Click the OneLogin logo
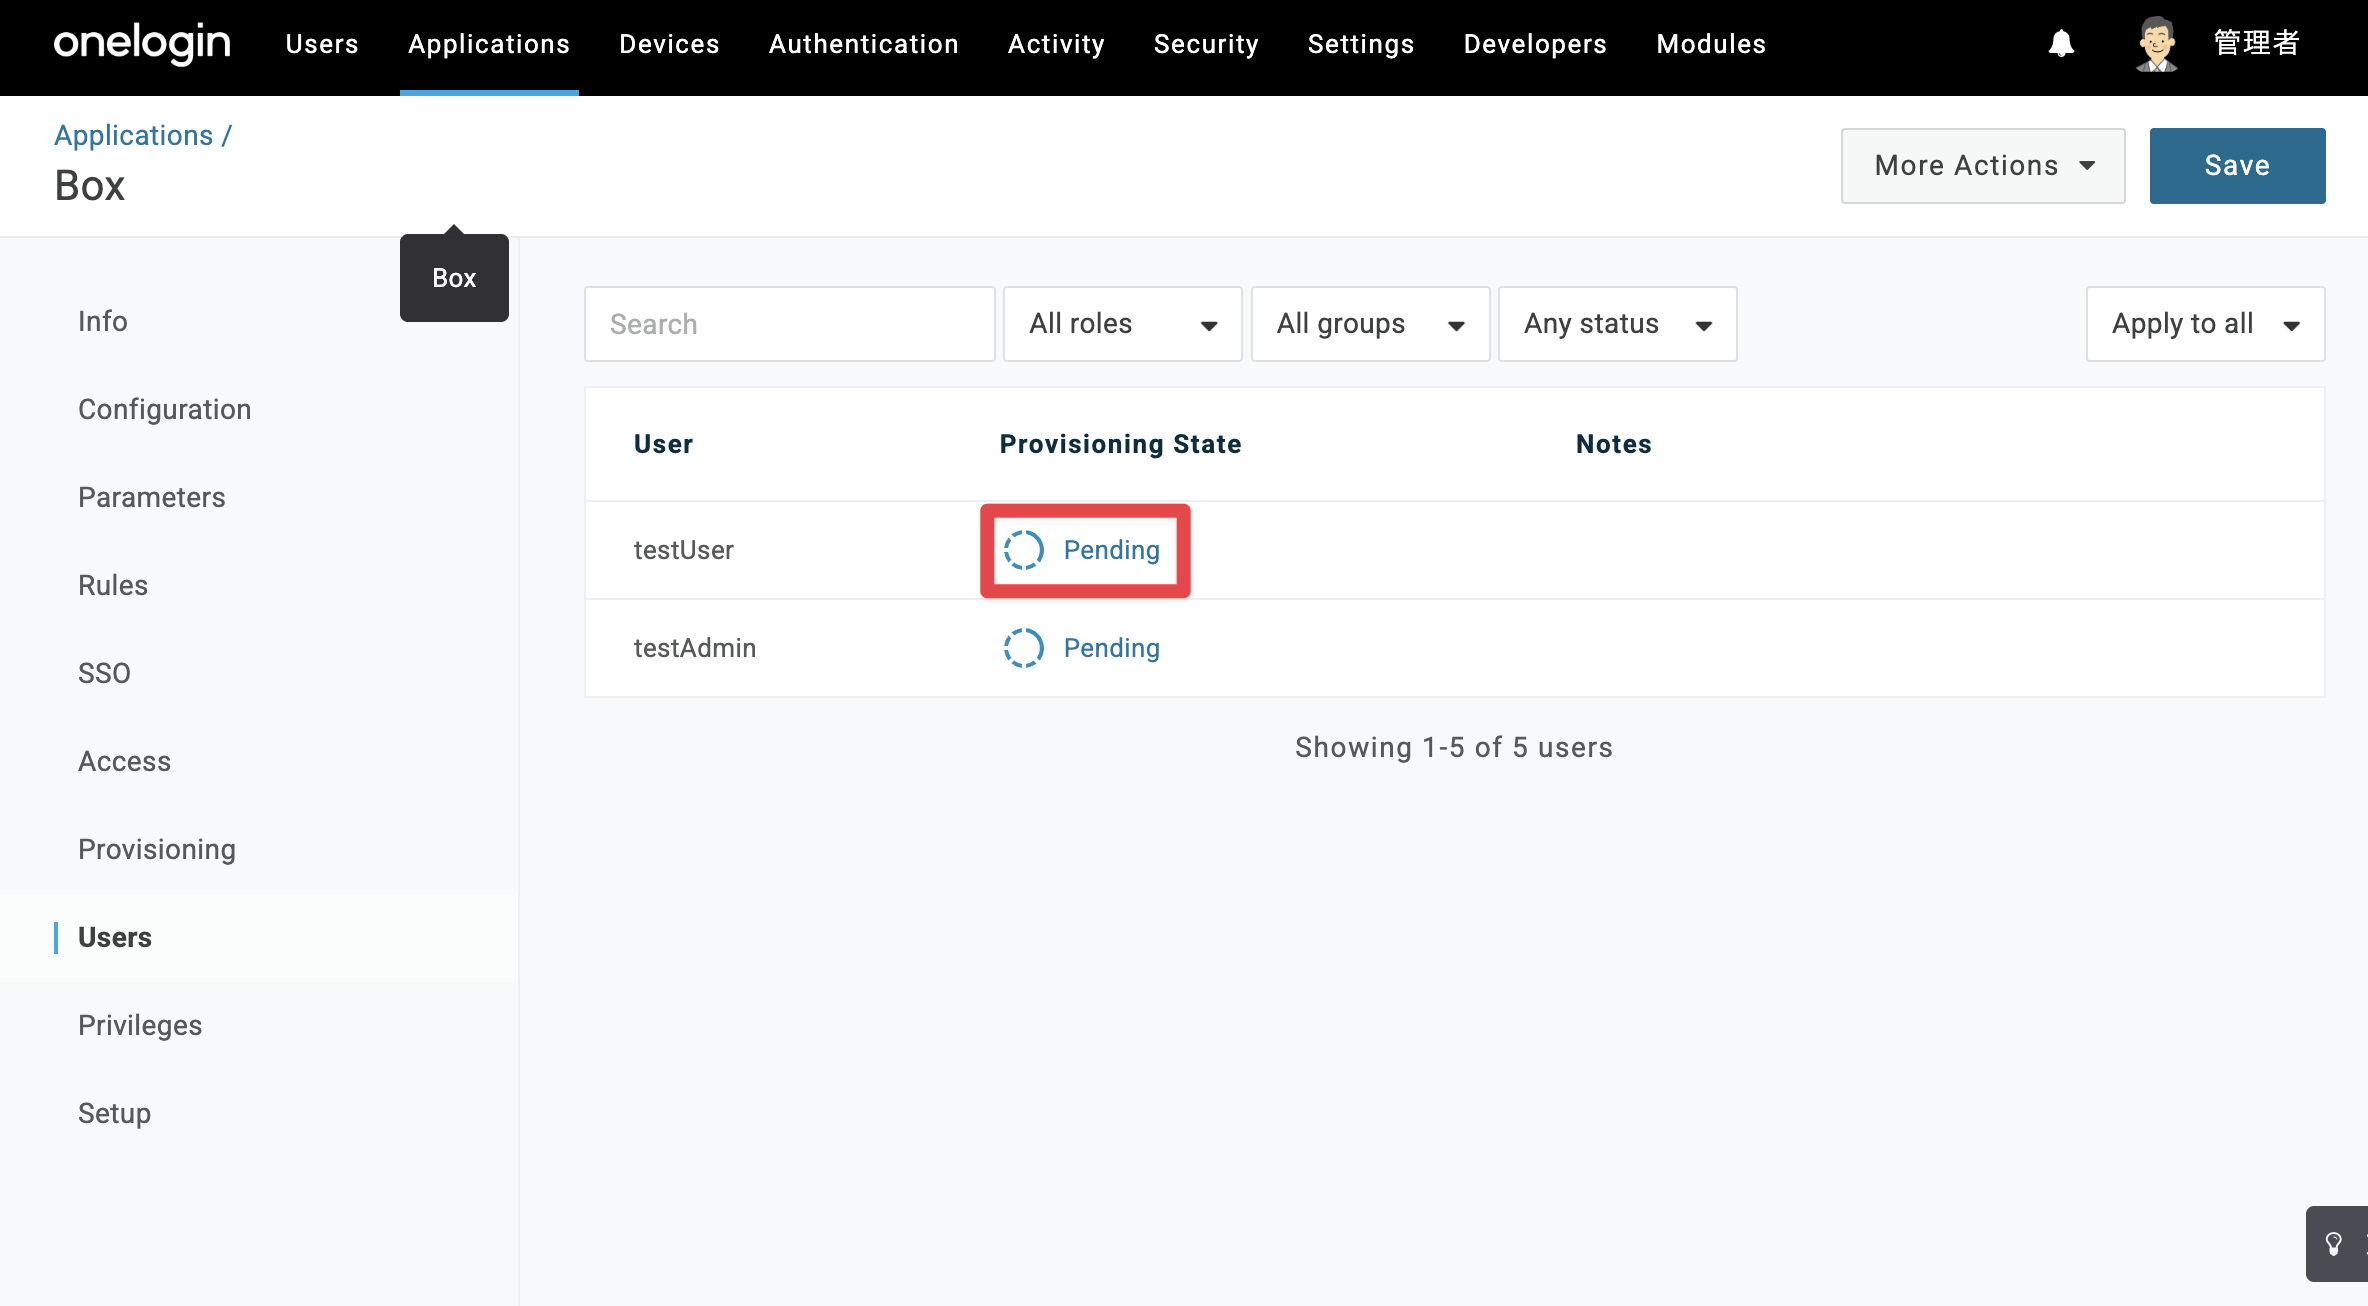The image size is (2368, 1306). (142, 44)
